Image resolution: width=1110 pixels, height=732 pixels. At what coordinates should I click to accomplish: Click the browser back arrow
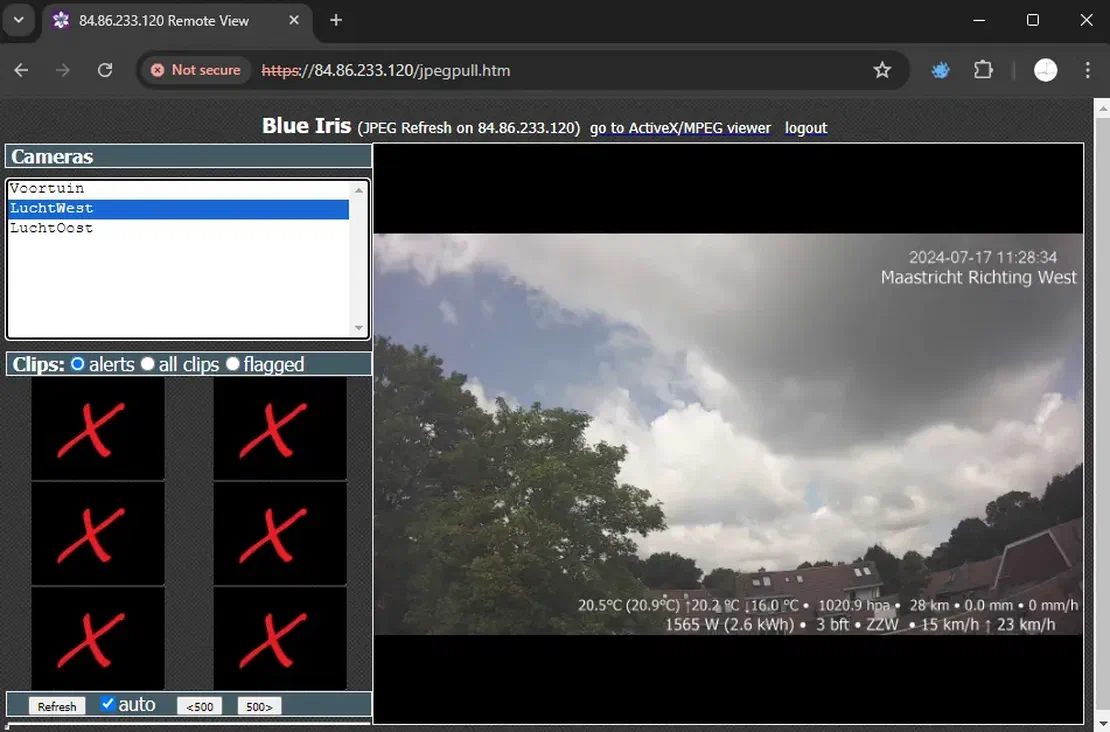pyautogui.click(x=21, y=70)
